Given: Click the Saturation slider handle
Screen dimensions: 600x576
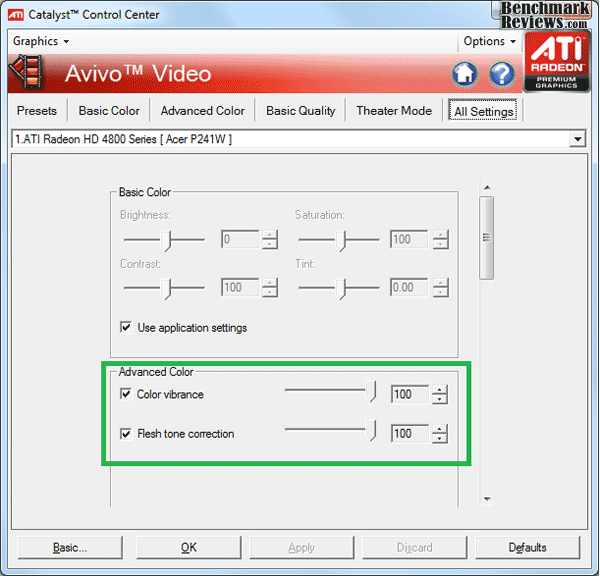Looking at the screenshot, I should 341,241.
